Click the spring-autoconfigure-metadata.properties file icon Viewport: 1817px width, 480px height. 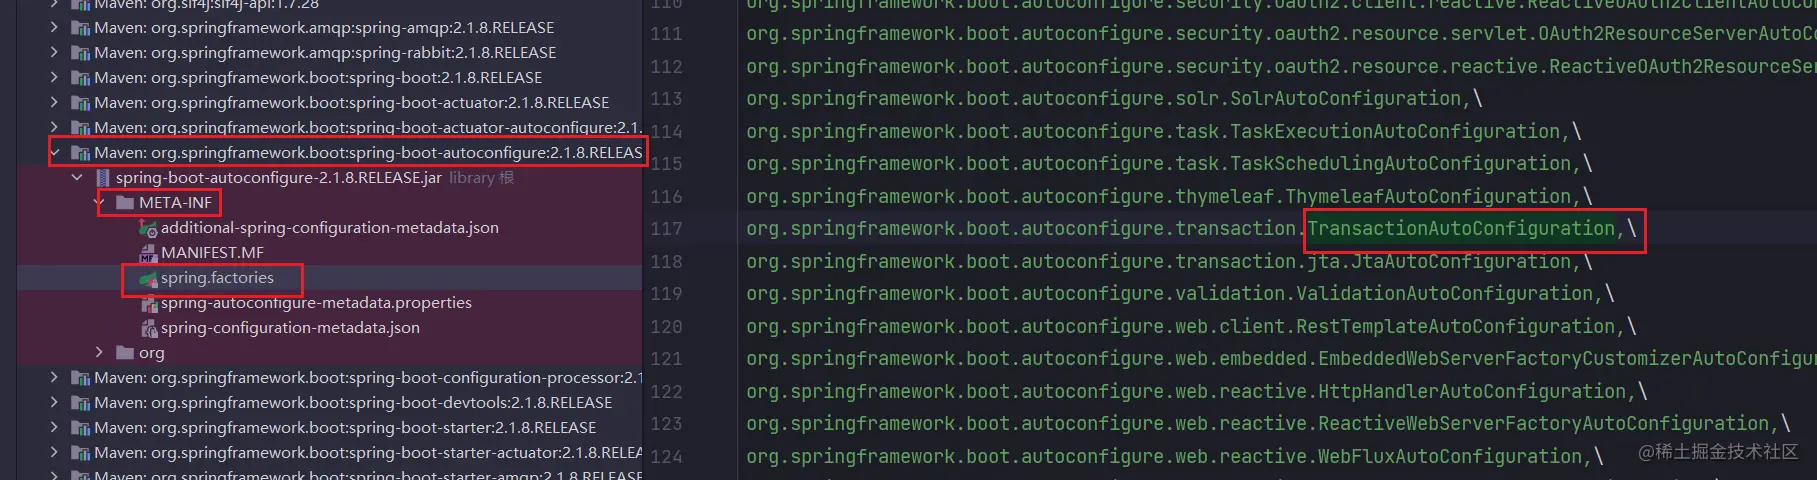pyautogui.click(x=148, y=303)
